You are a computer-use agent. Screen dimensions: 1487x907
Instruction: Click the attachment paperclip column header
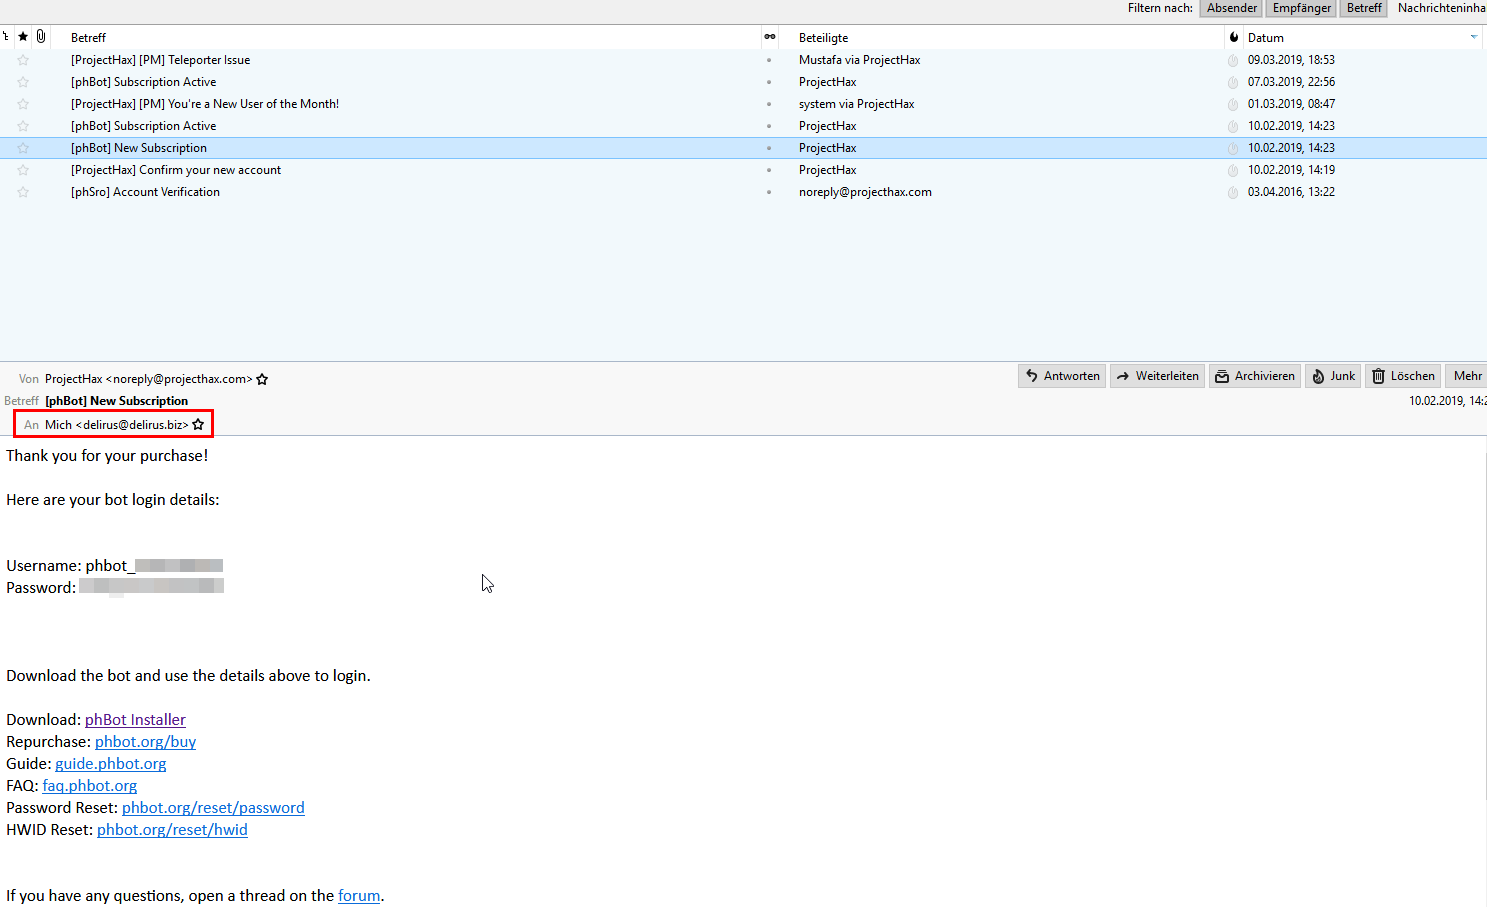[41, 37]
